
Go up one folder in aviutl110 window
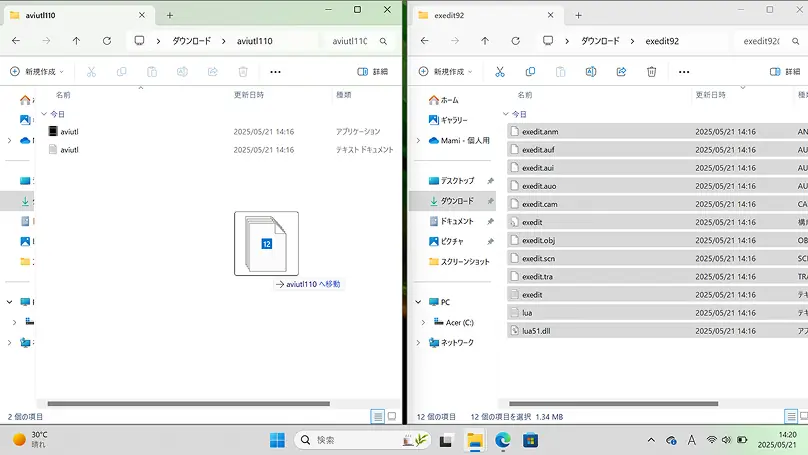[76, 41]
